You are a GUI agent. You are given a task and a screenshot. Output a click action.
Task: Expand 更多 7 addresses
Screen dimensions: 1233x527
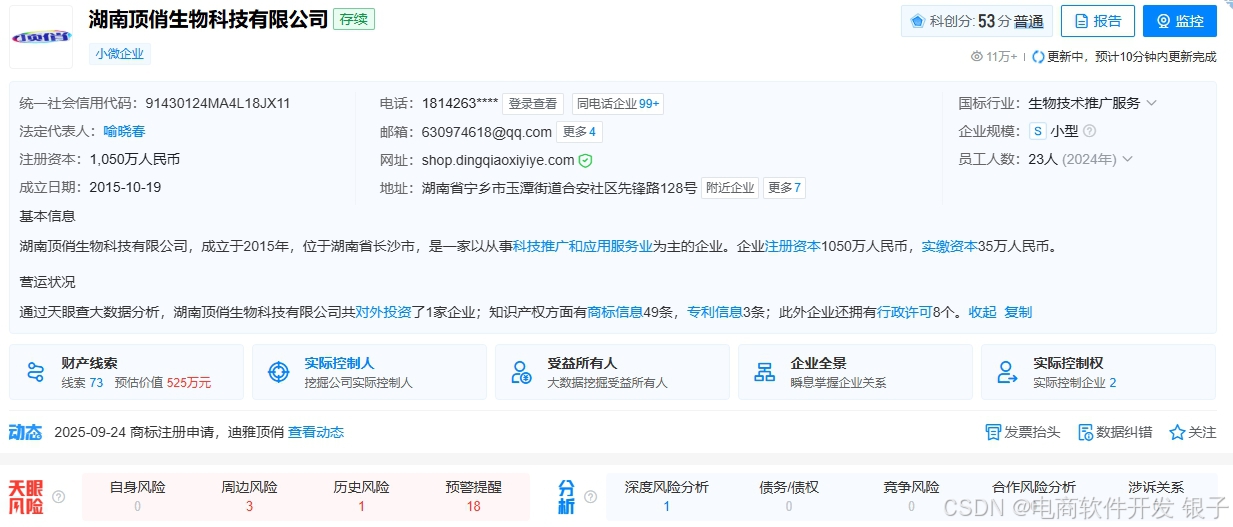tap(785, 188)
